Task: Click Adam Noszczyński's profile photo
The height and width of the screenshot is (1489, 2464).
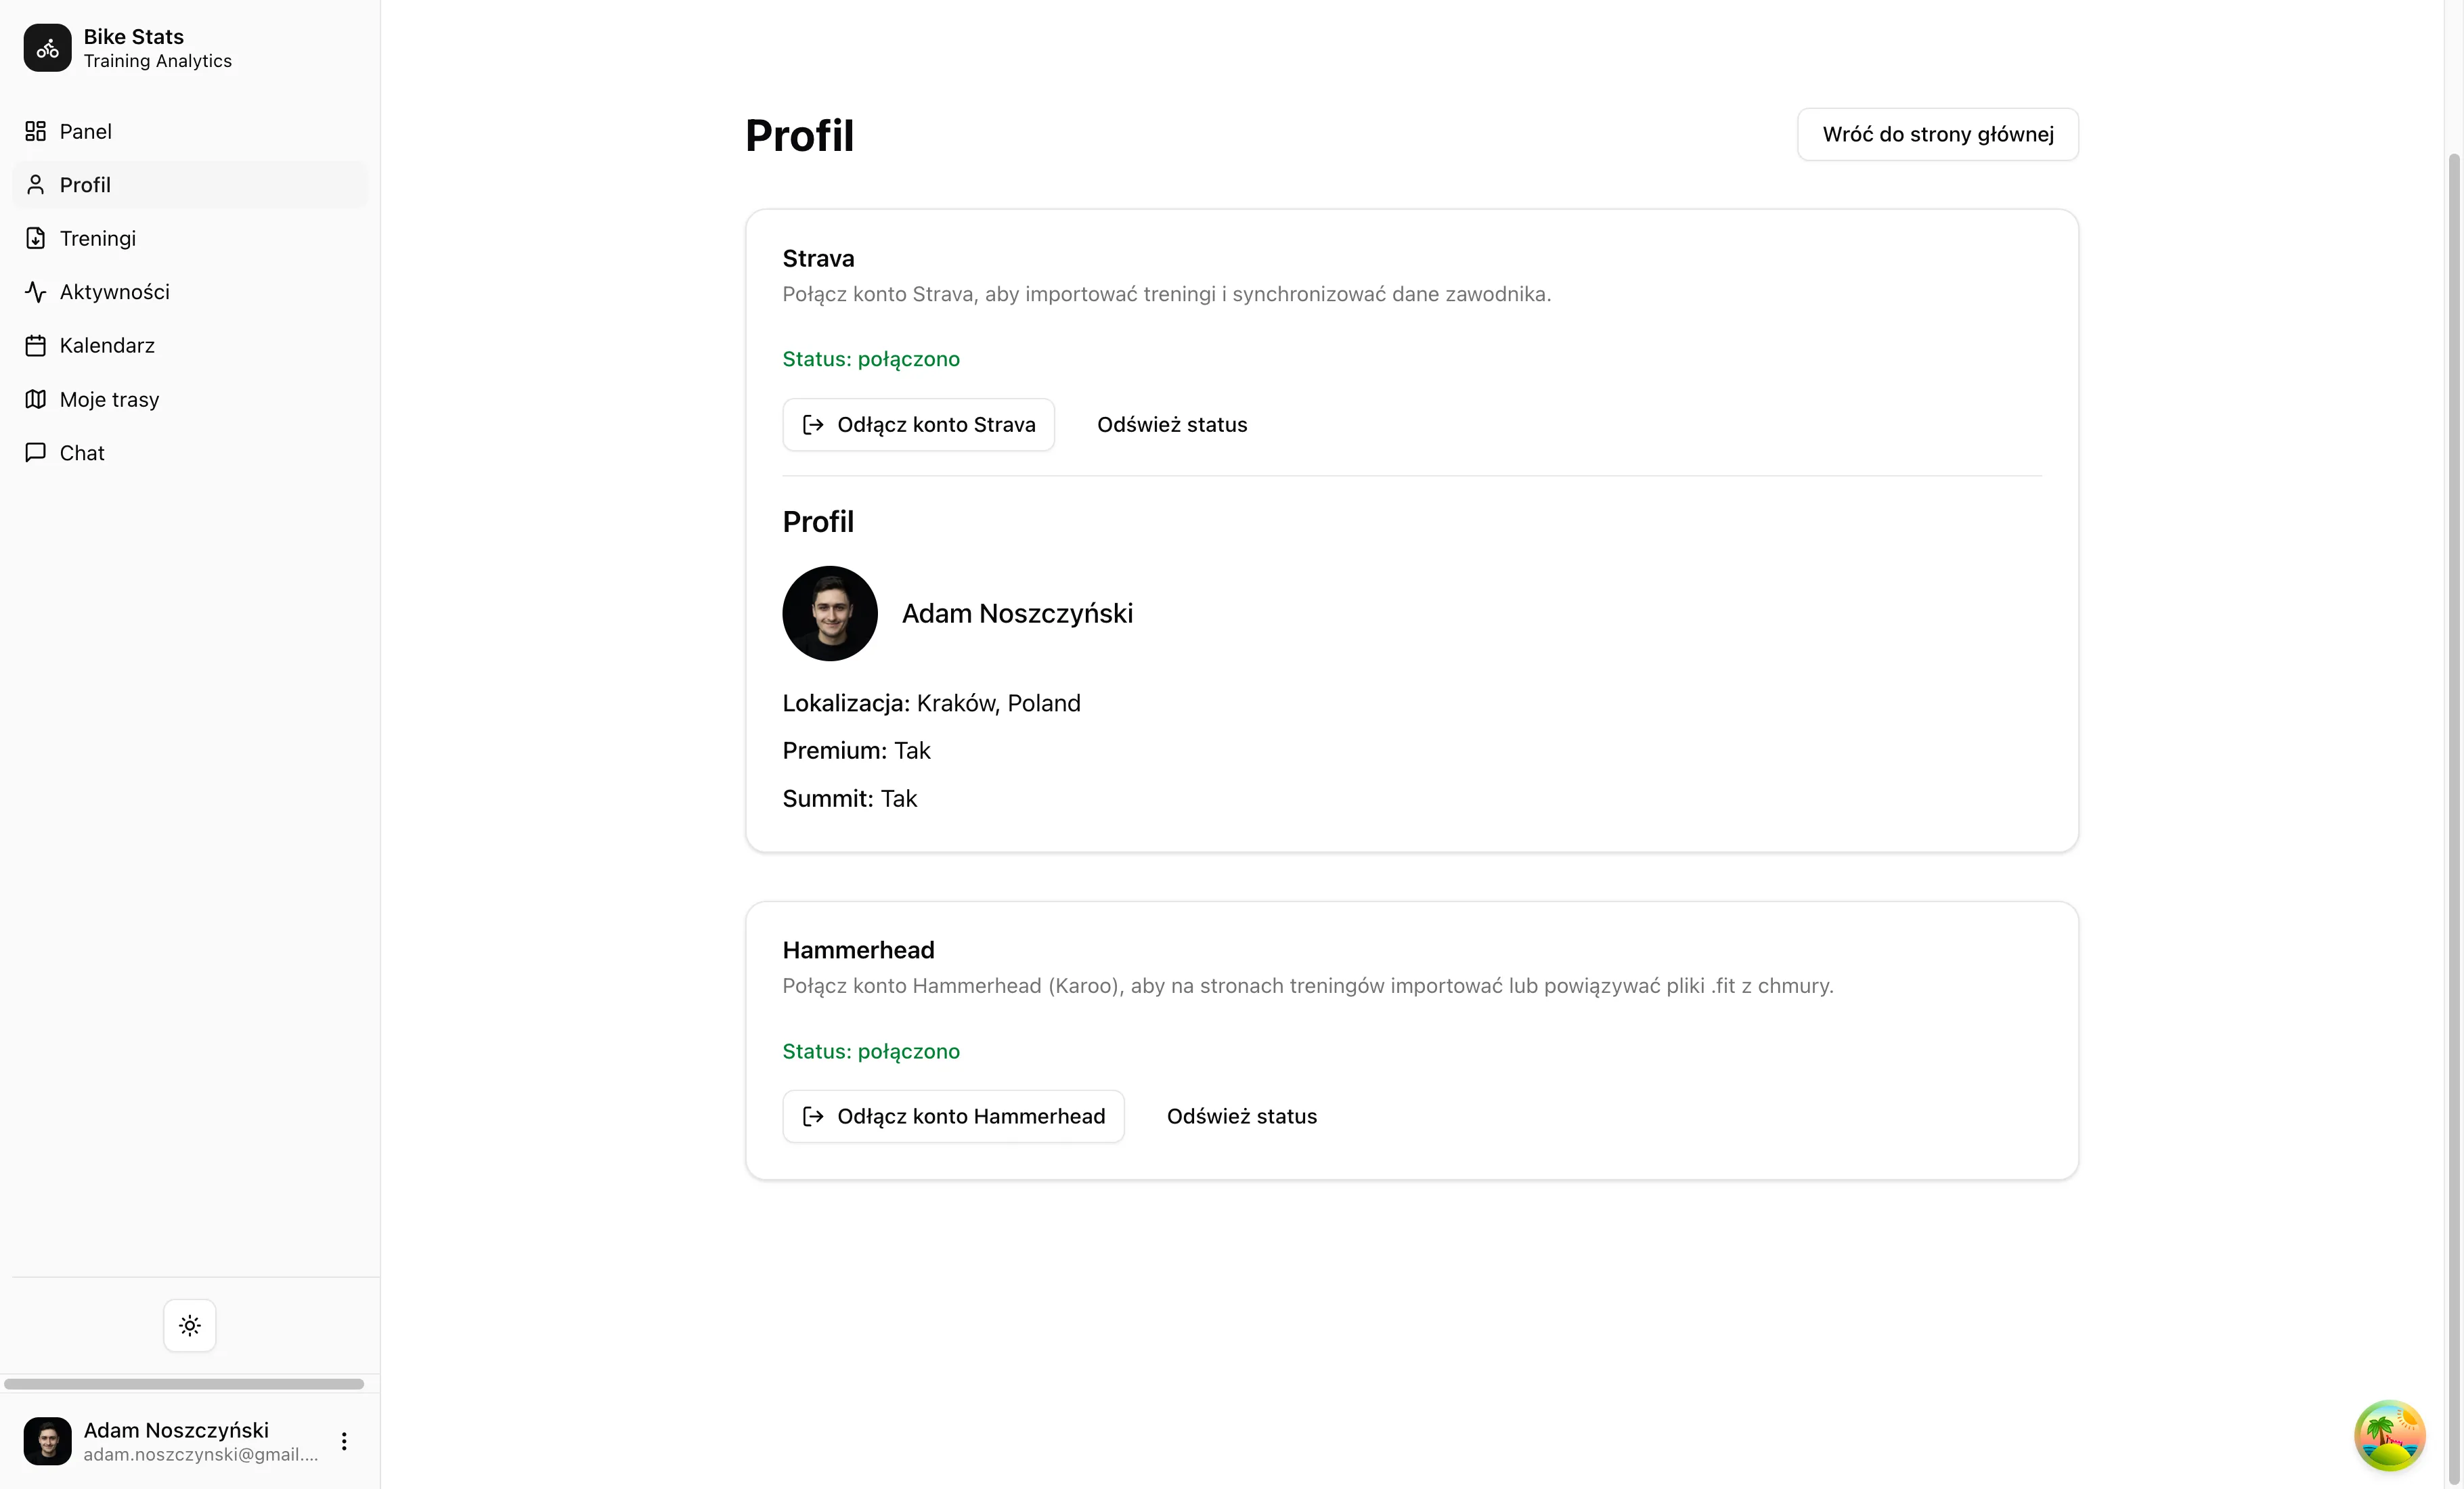Action: point(830,613)
